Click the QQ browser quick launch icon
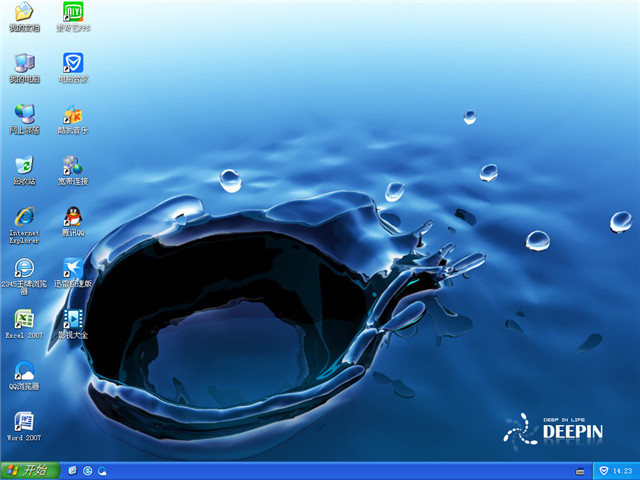The width and height of the screenshot is (640, 480). tap(102, 471)
